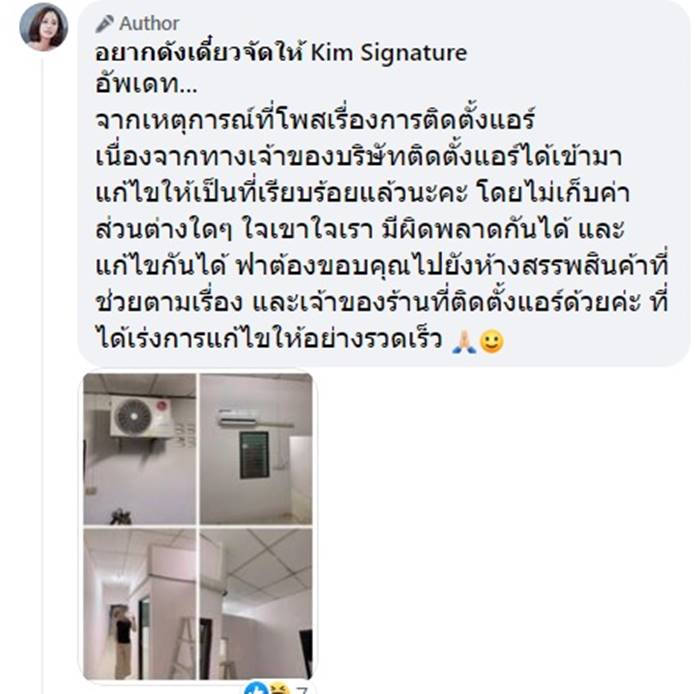
Task: Open the ceiling tiles room photo
Action: pos(256,604)
